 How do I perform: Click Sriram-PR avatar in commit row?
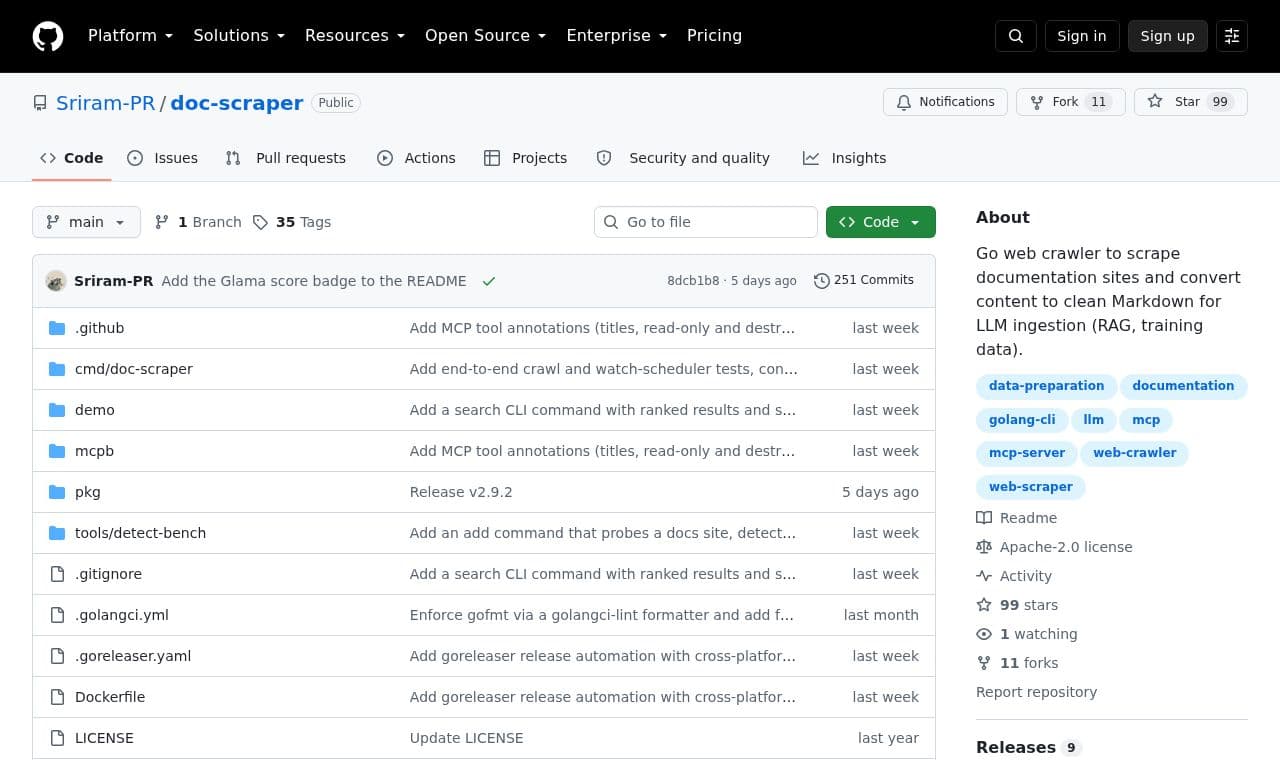point(56,281)
